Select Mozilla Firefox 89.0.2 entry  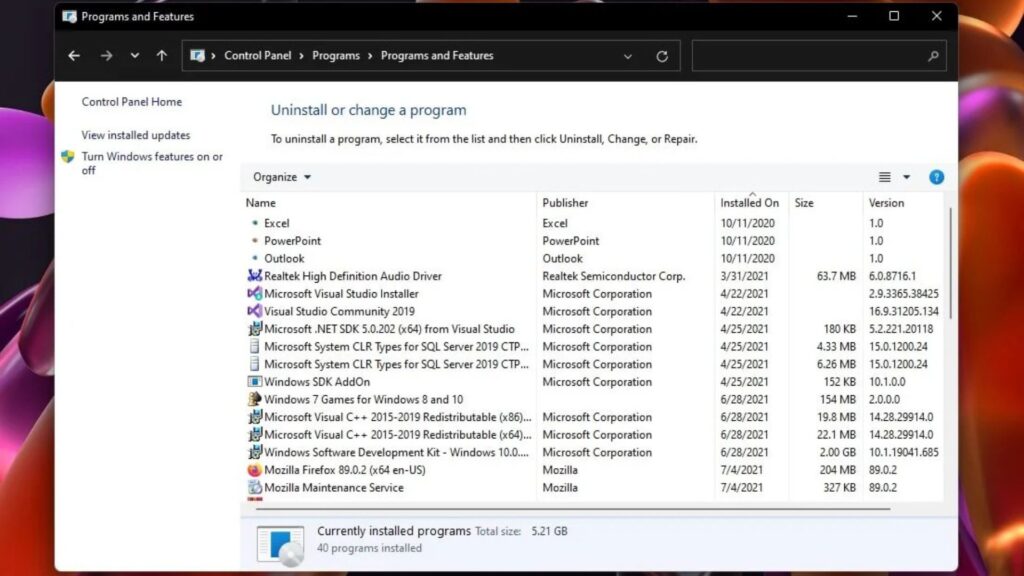[345, 470]
